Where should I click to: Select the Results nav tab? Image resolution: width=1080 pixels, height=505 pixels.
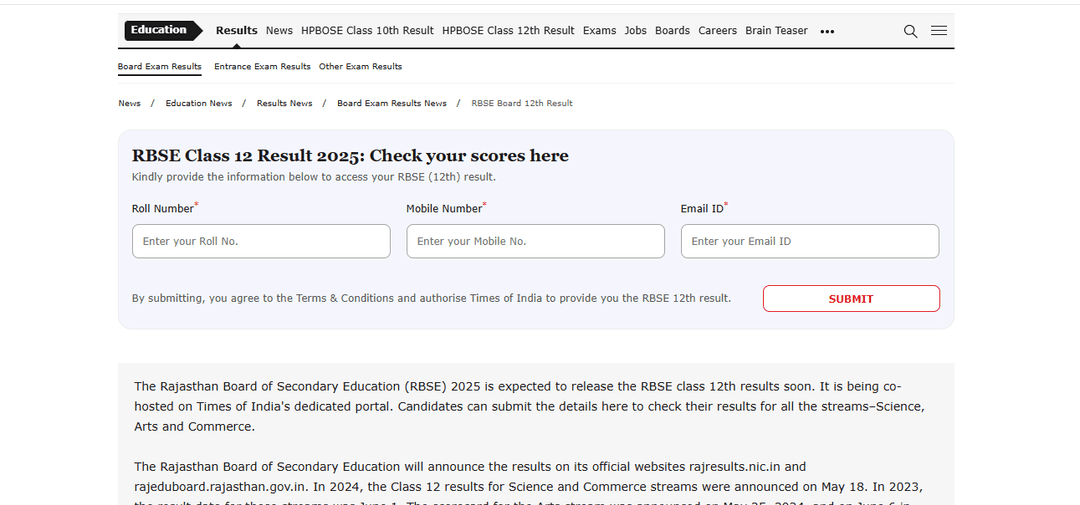236,30
